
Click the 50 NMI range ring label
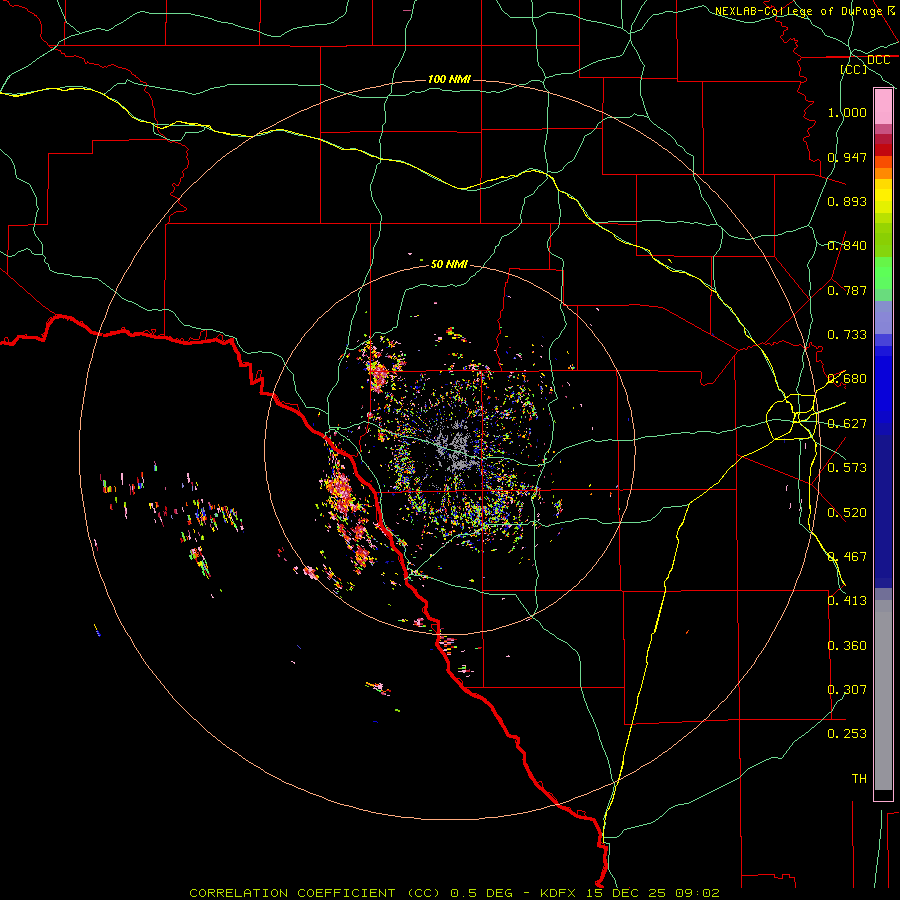point(449,264)
